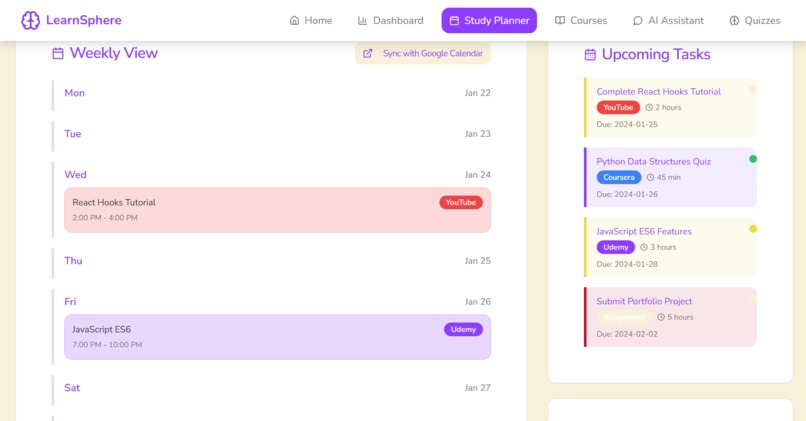Screen dimensions: 806x421
Task: Click the LearnSphere brain logo icon
Action: [x=30, y=21]
